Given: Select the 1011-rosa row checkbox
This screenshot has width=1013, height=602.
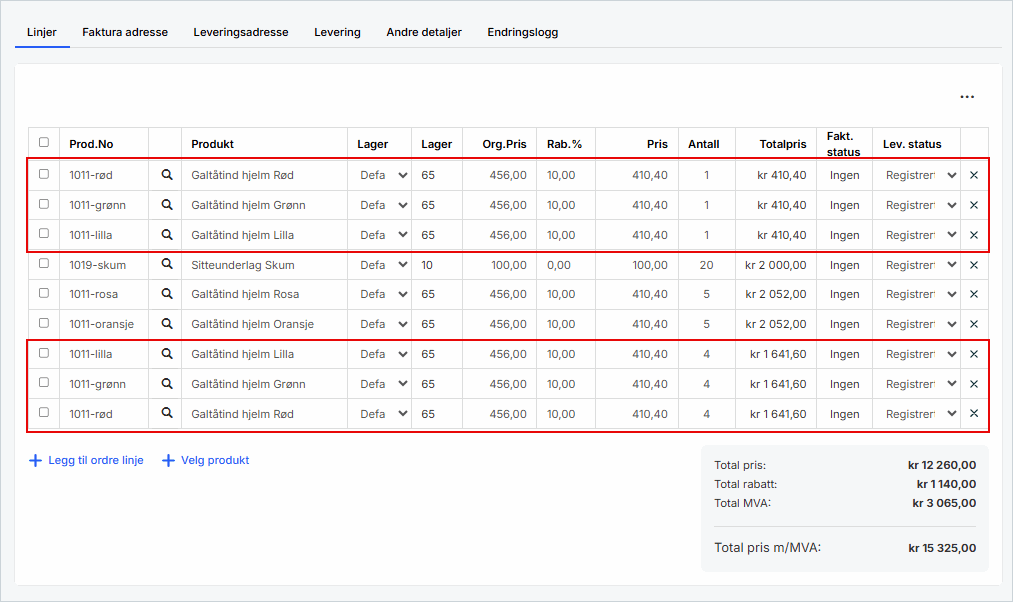Looking at the screenshot, I should [x=43, y=294].
